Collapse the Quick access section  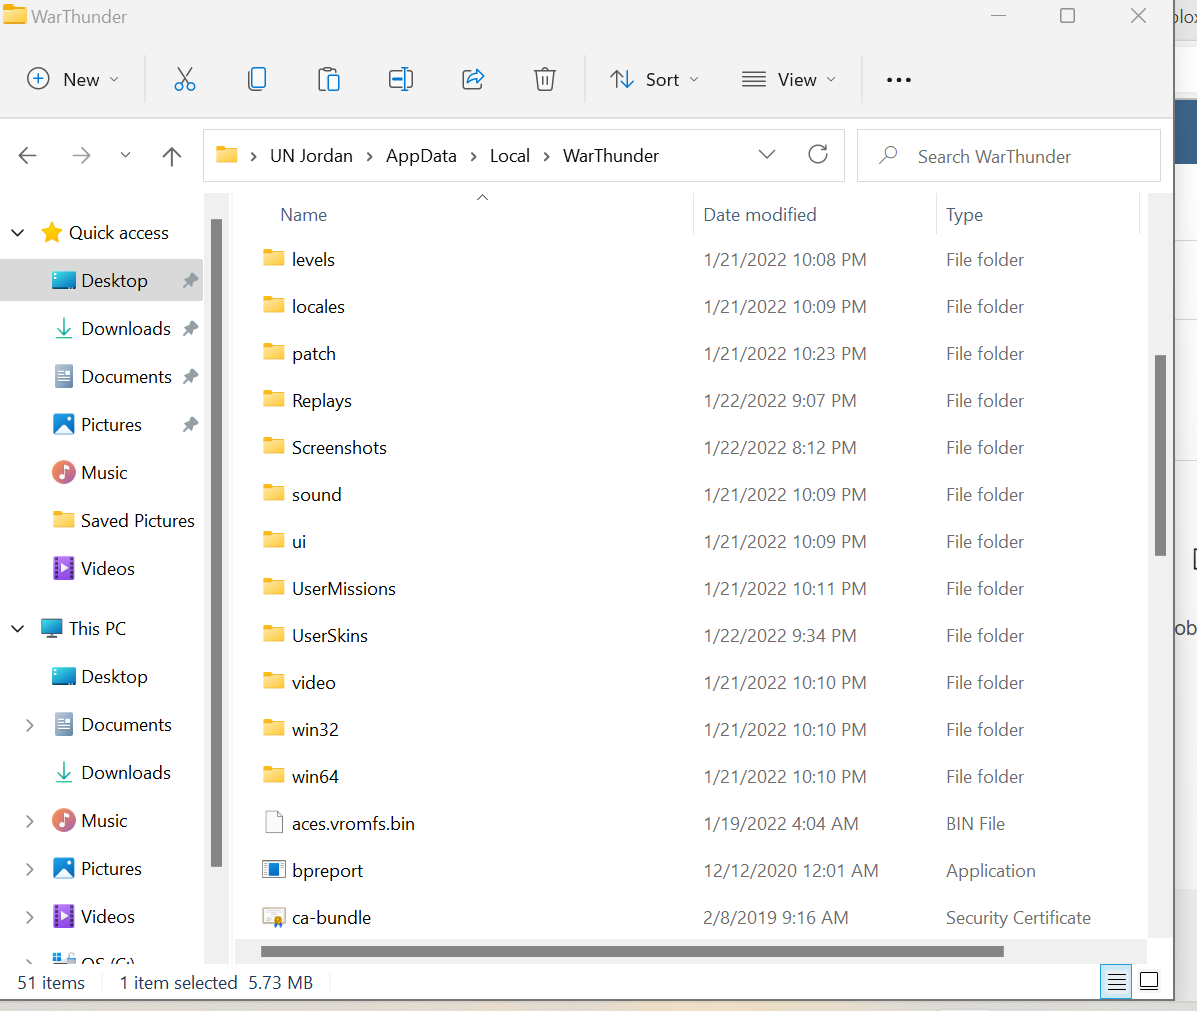point(17,232)
